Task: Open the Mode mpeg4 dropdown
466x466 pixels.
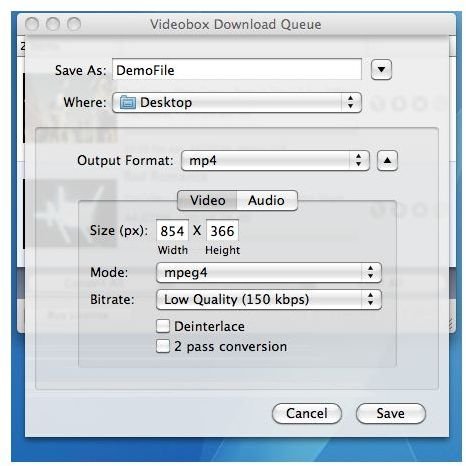Action: coord(269,273)
